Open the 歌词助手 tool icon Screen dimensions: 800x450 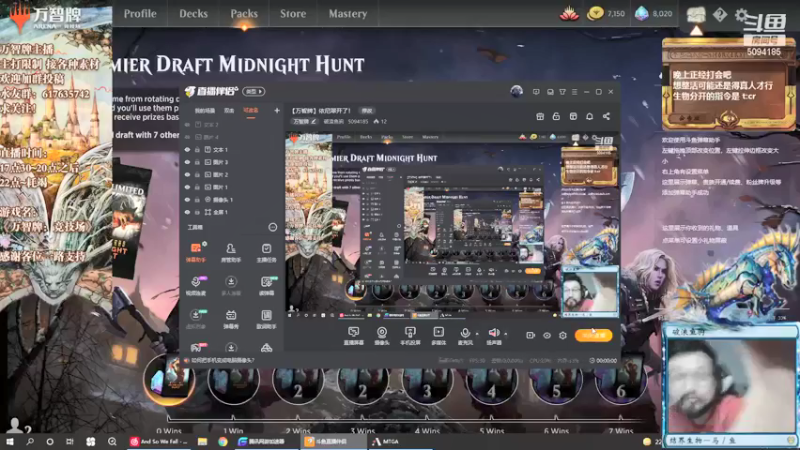tap(266, 319)
